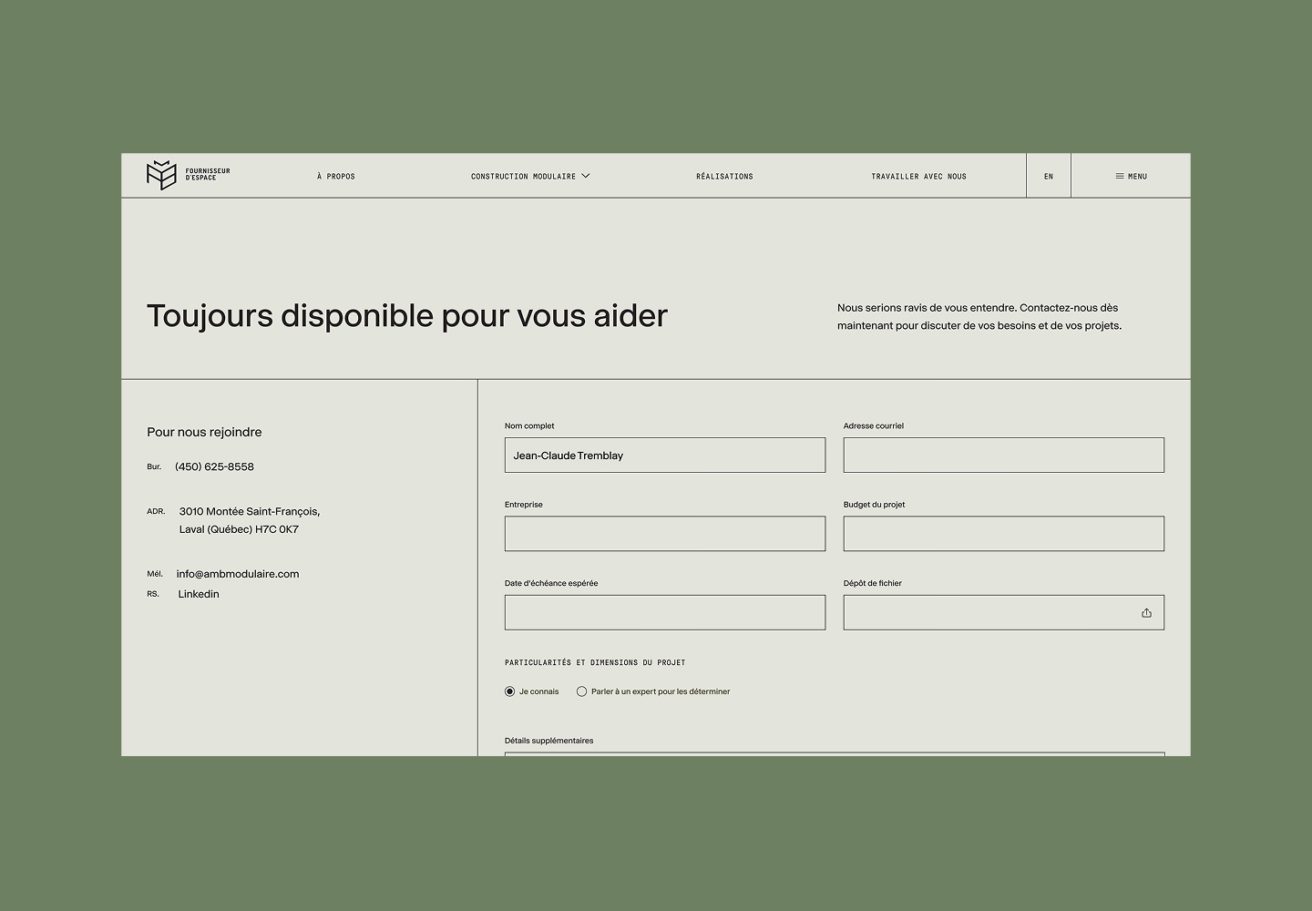Click into the Entreprise field
The image size is (1312, 911).
(x=664, y=534)
